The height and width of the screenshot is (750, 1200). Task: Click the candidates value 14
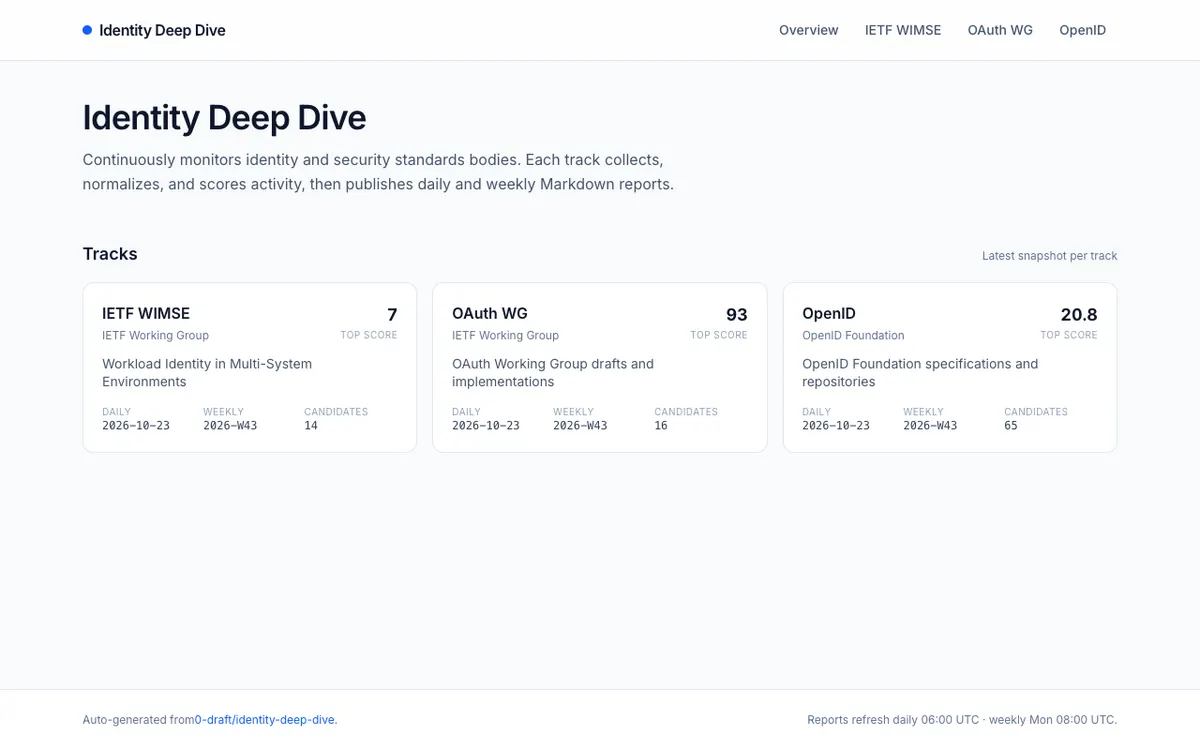coord(311,425)
